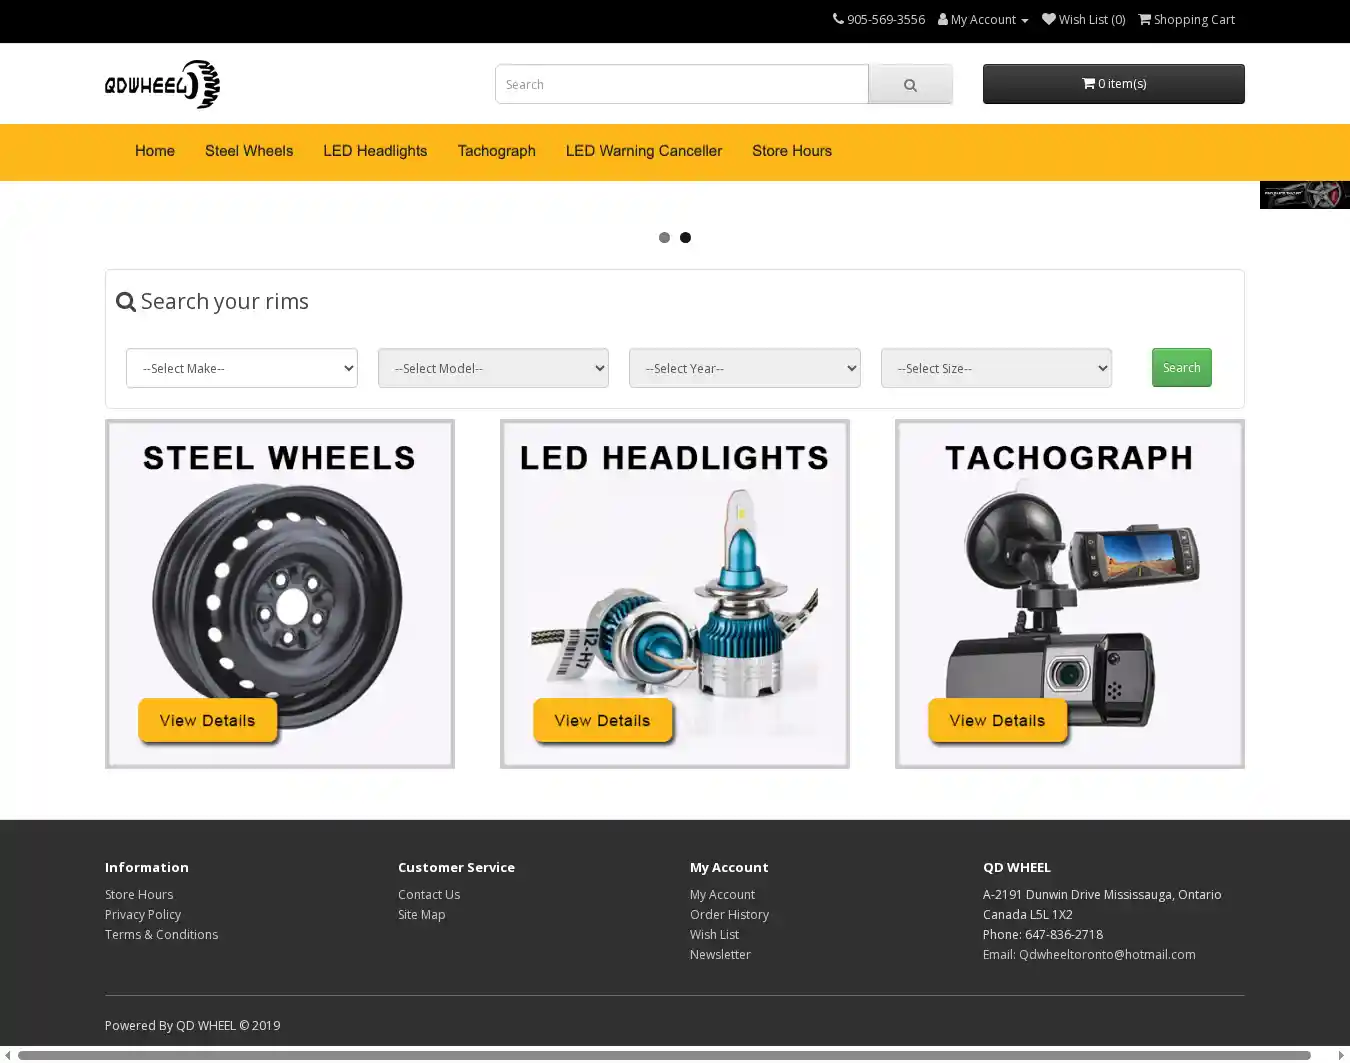
Task: Open LED Headlights menu item
Action: coord(375,151)
